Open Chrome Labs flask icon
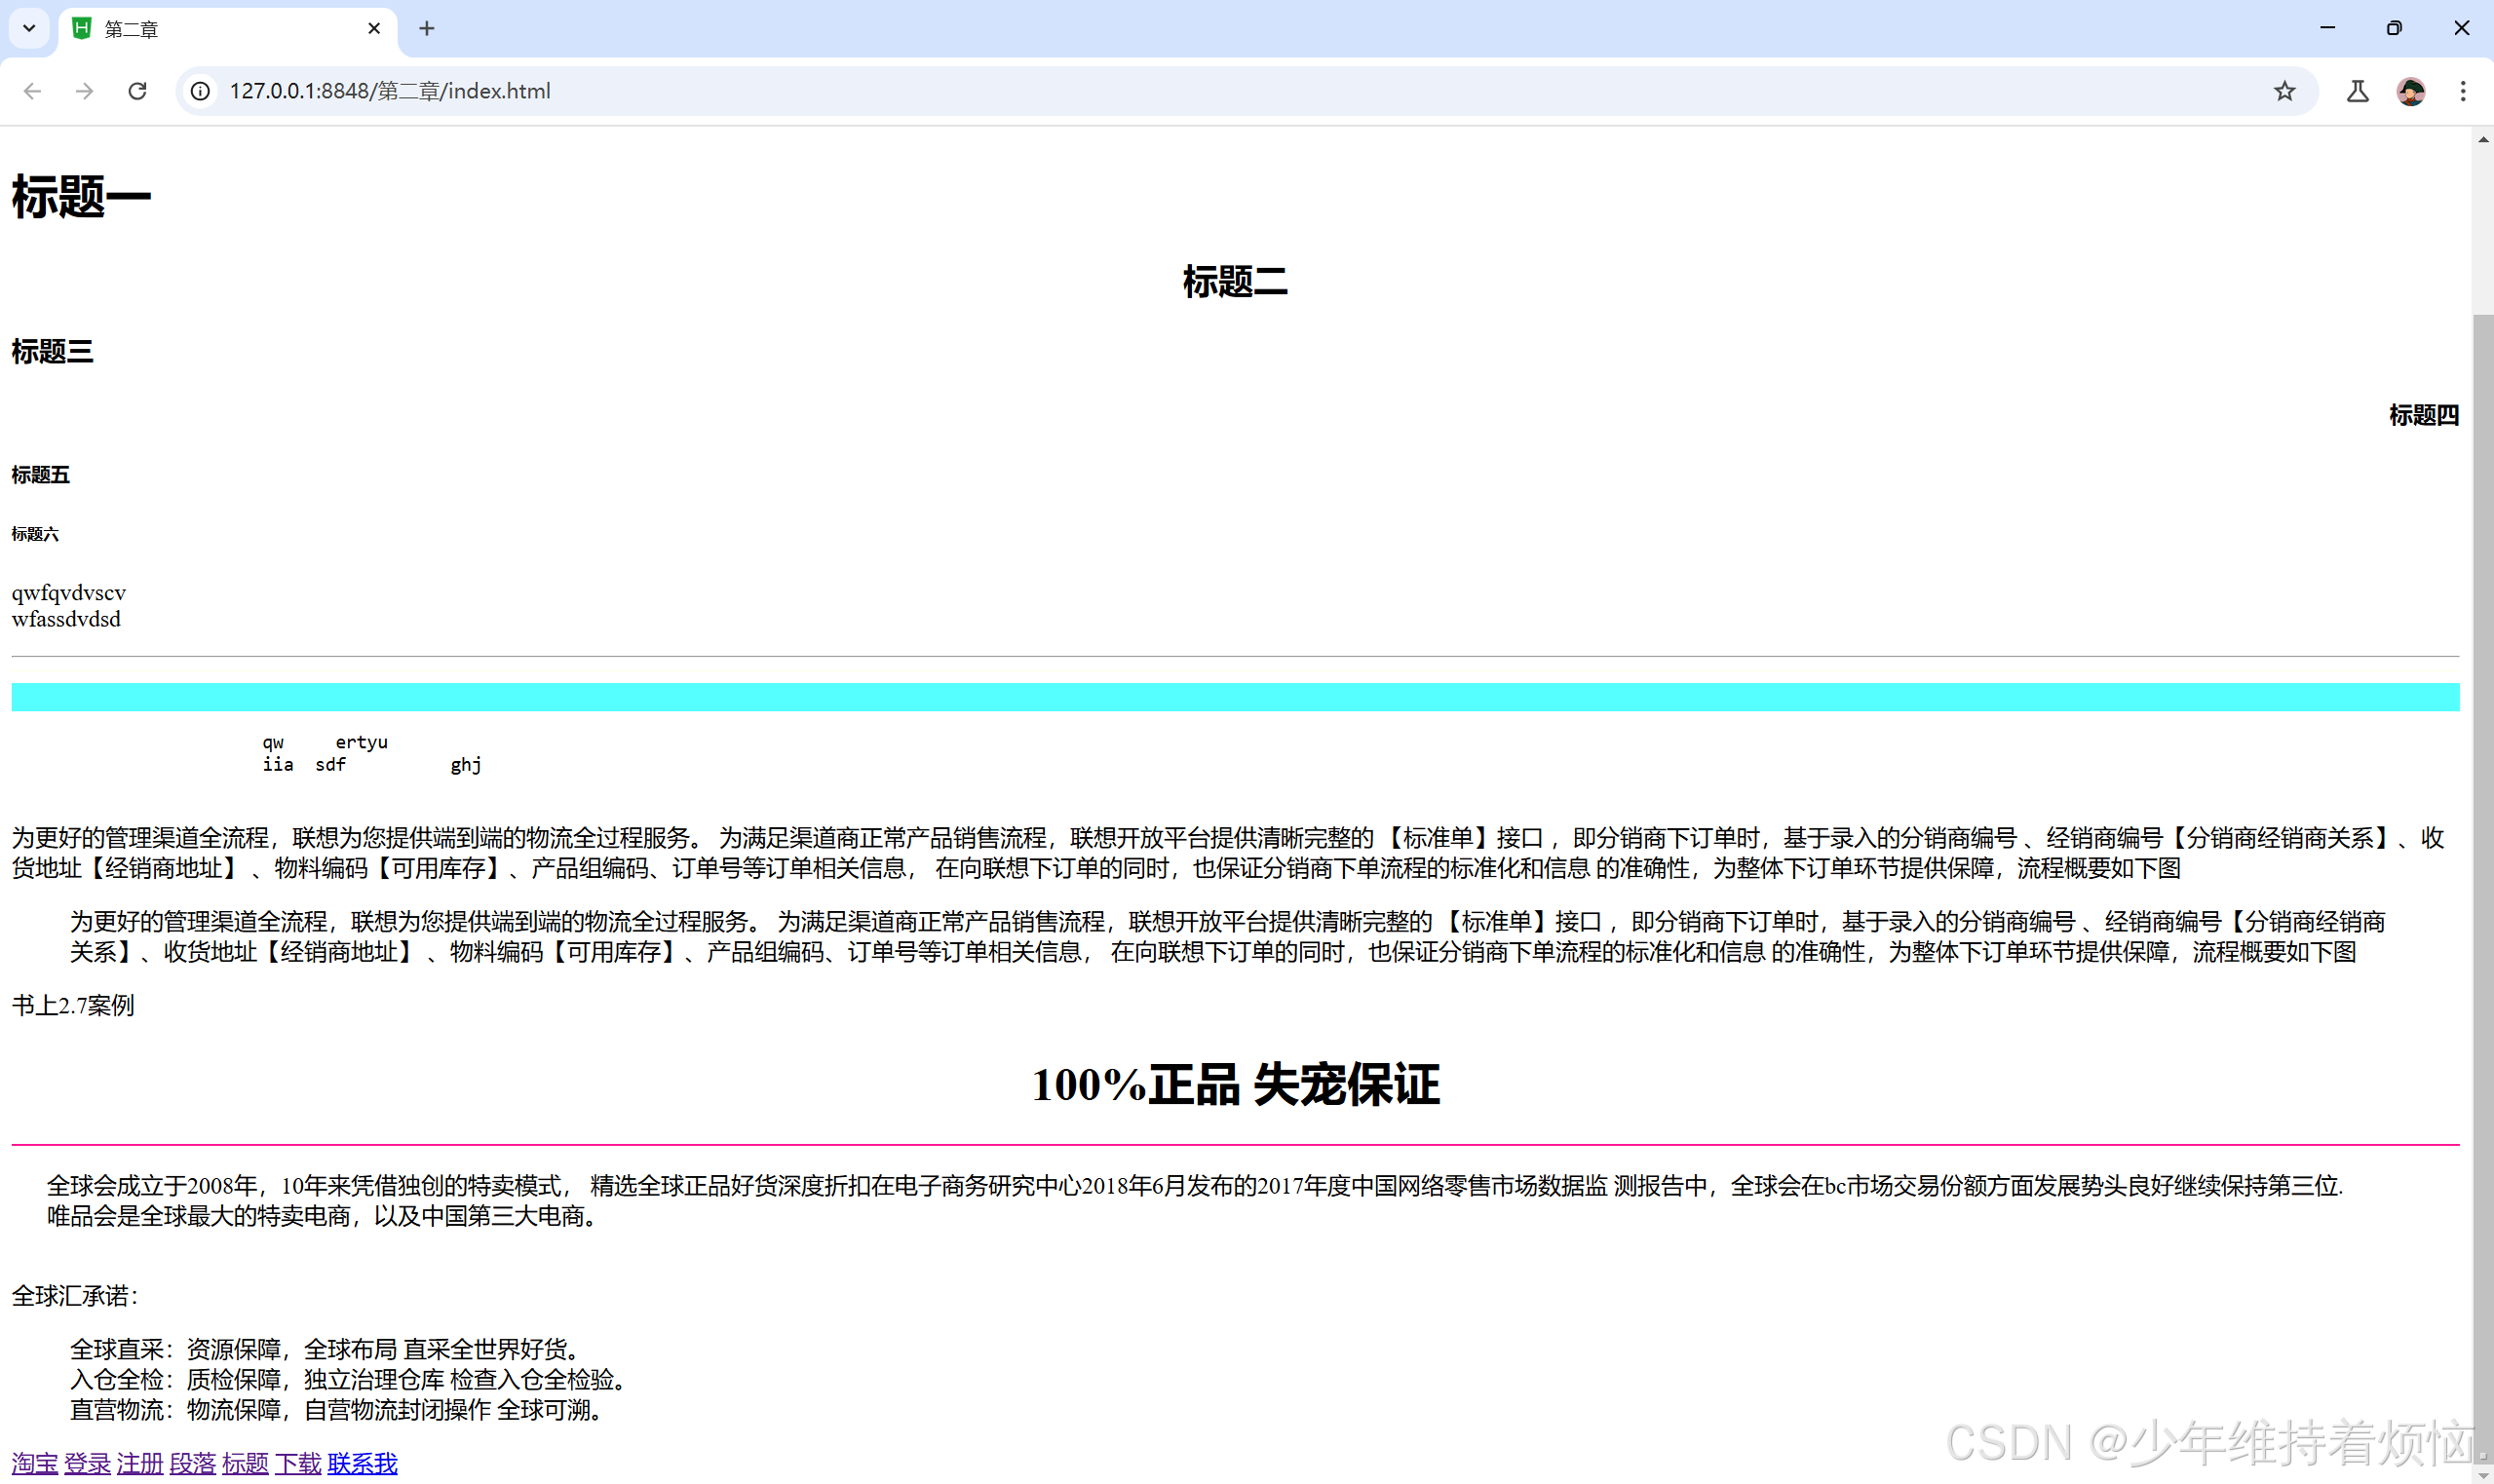The image size is (2494, 1484). (x=2357, y=91)
